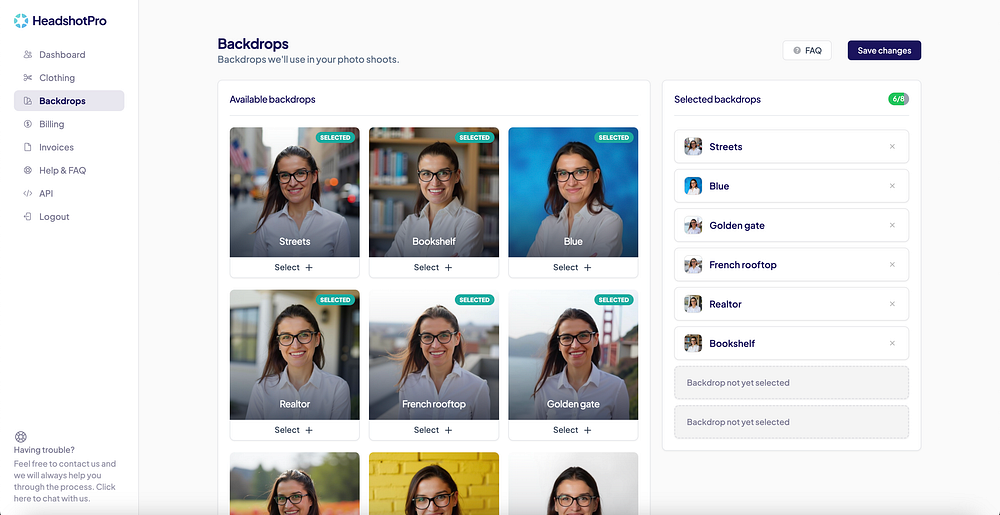Open the Blue backdrop photo
The width and height of the screenshot is (1000, 515).
pos(573,192)
